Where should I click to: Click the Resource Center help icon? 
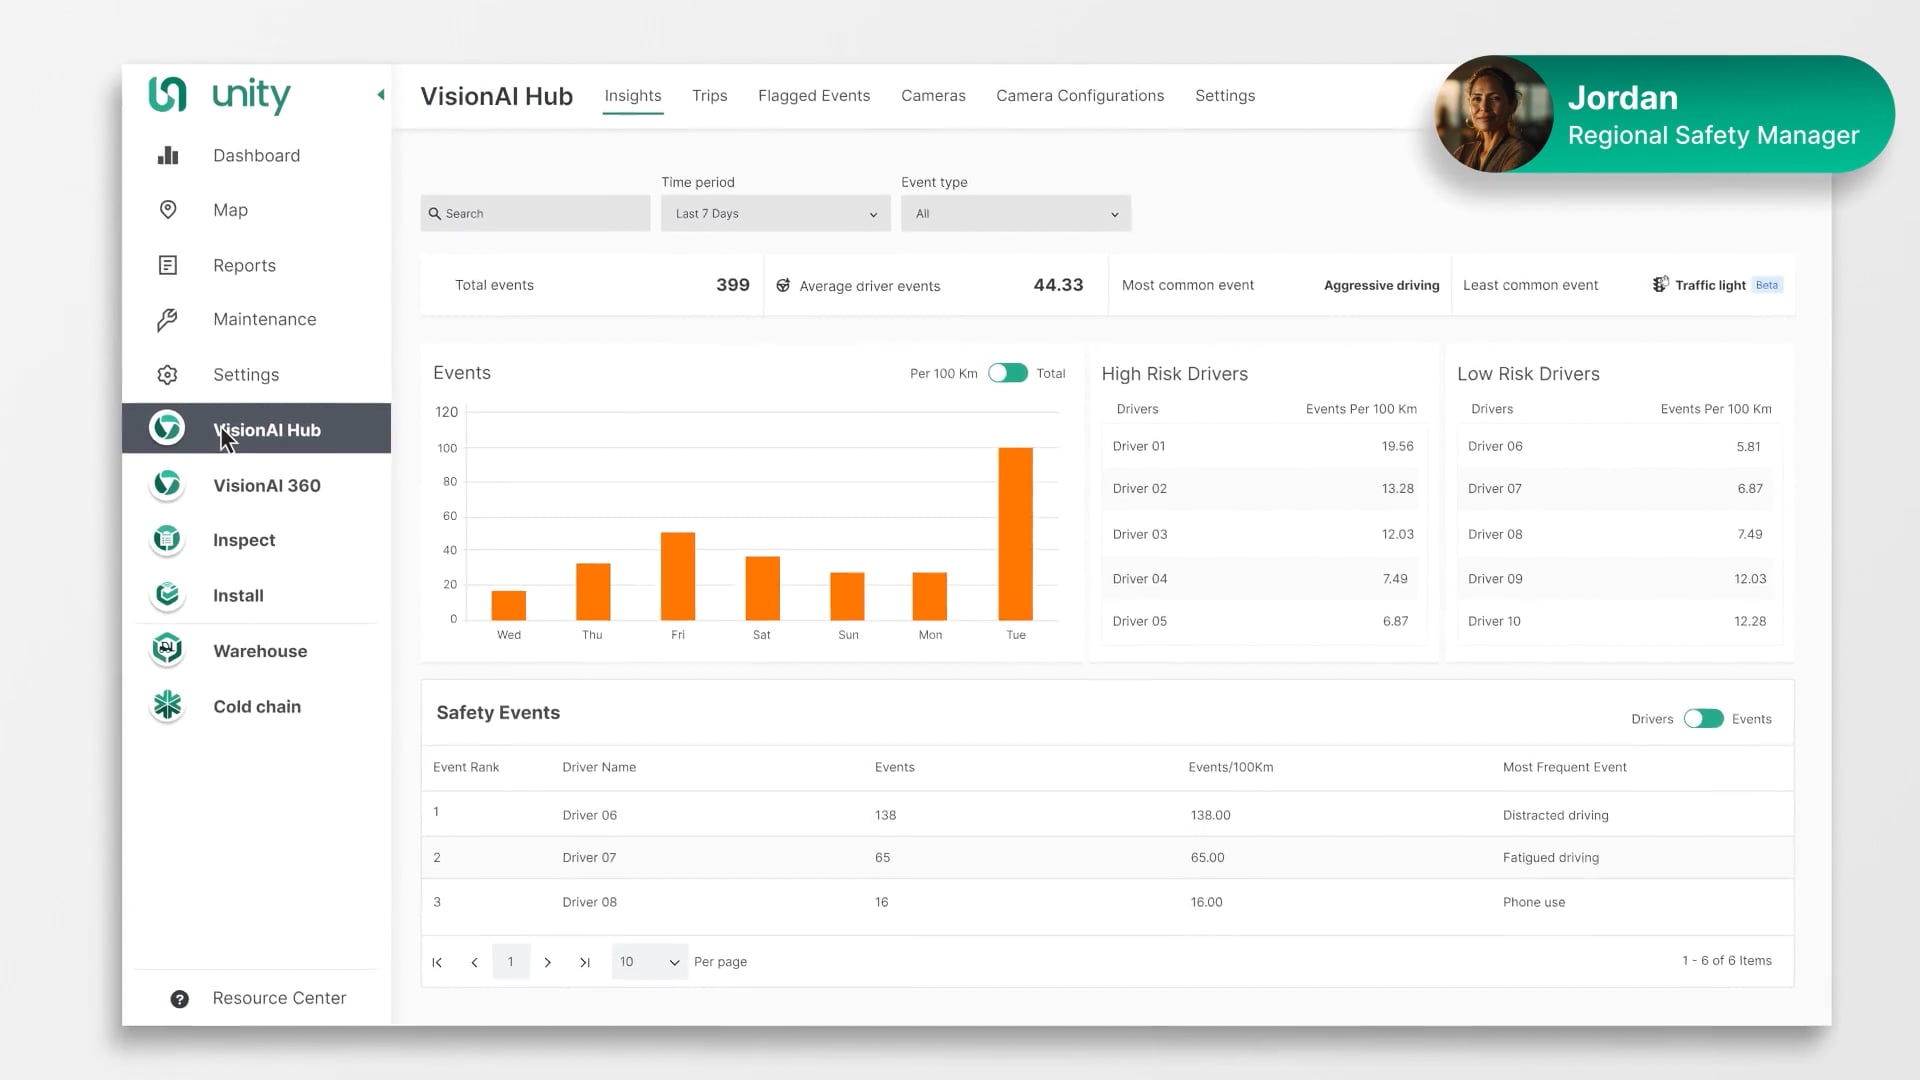click(x=180, y=999)
